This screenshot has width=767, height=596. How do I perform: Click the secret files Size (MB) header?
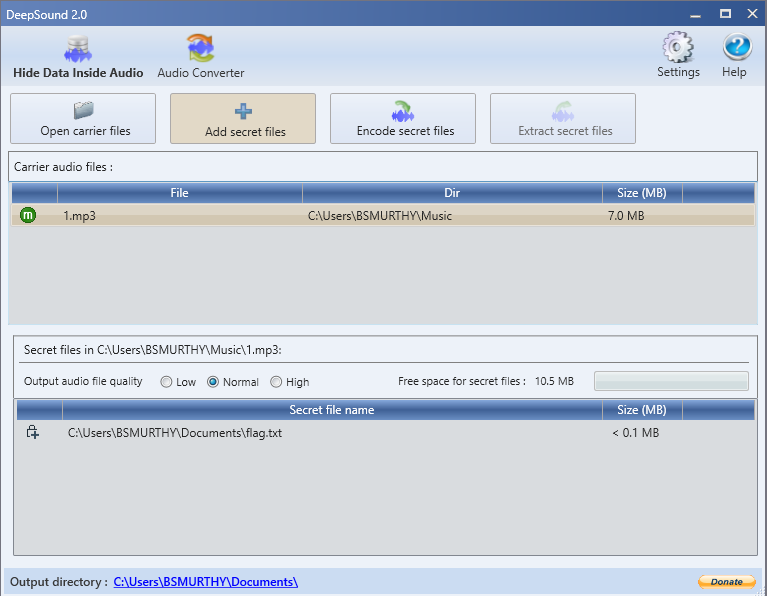[x=642, y=410]
